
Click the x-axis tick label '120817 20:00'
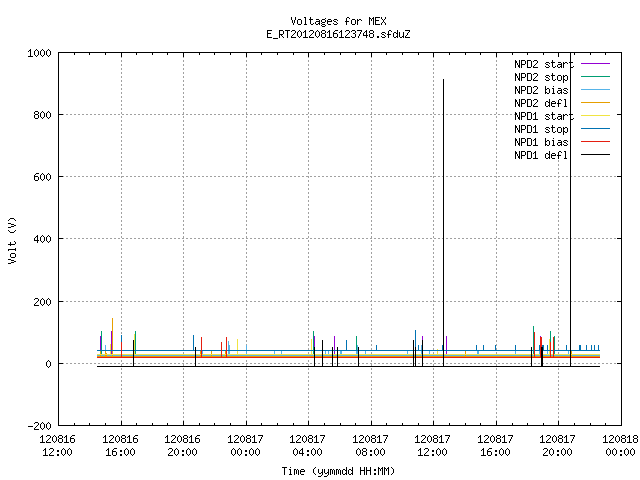[x=557, y=446]
